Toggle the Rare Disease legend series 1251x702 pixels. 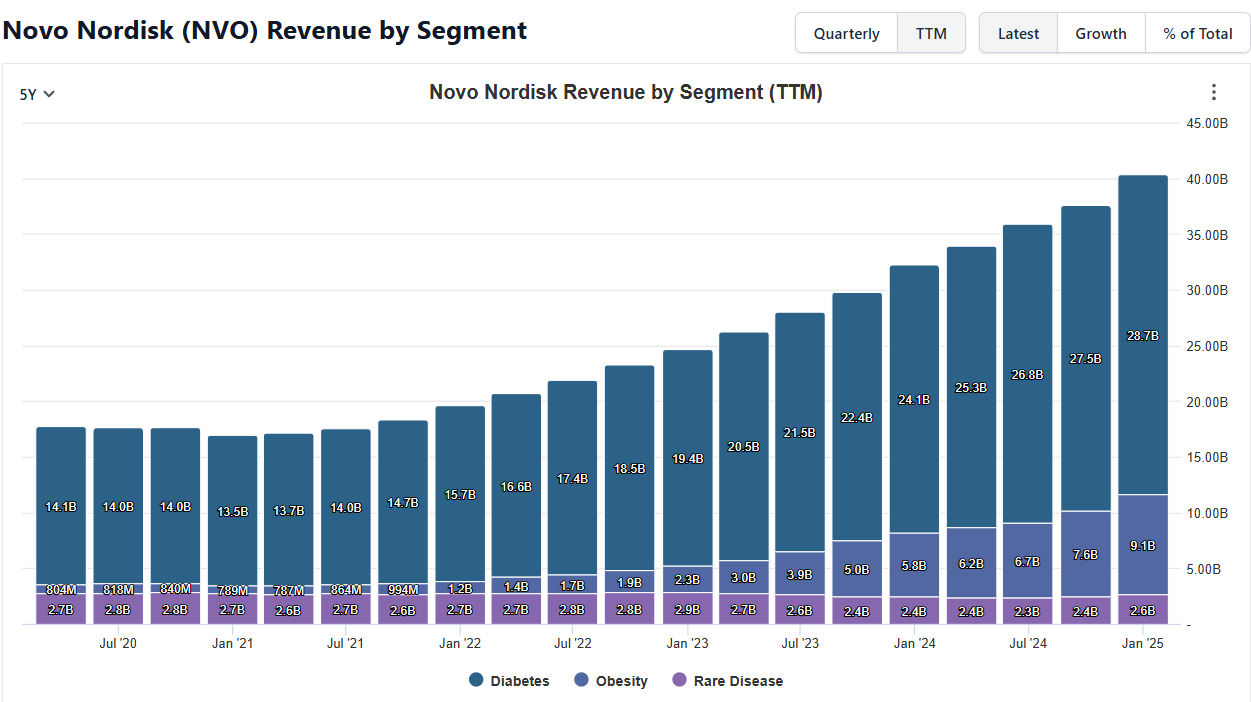coord(727,681)
